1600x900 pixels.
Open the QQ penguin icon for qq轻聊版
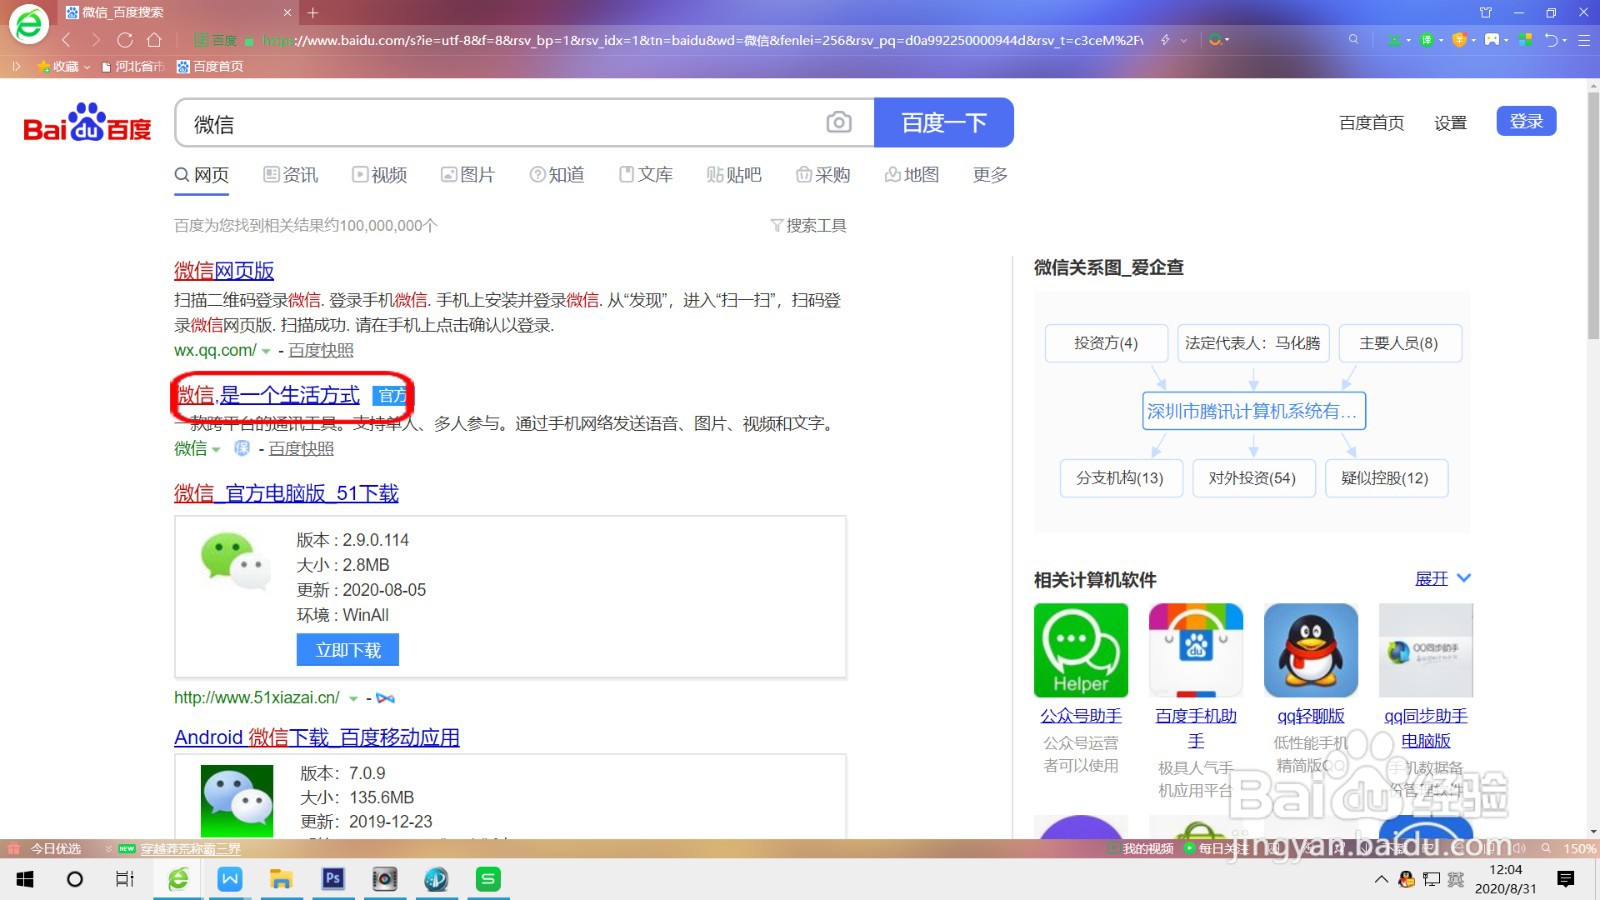pos(1311,650)
